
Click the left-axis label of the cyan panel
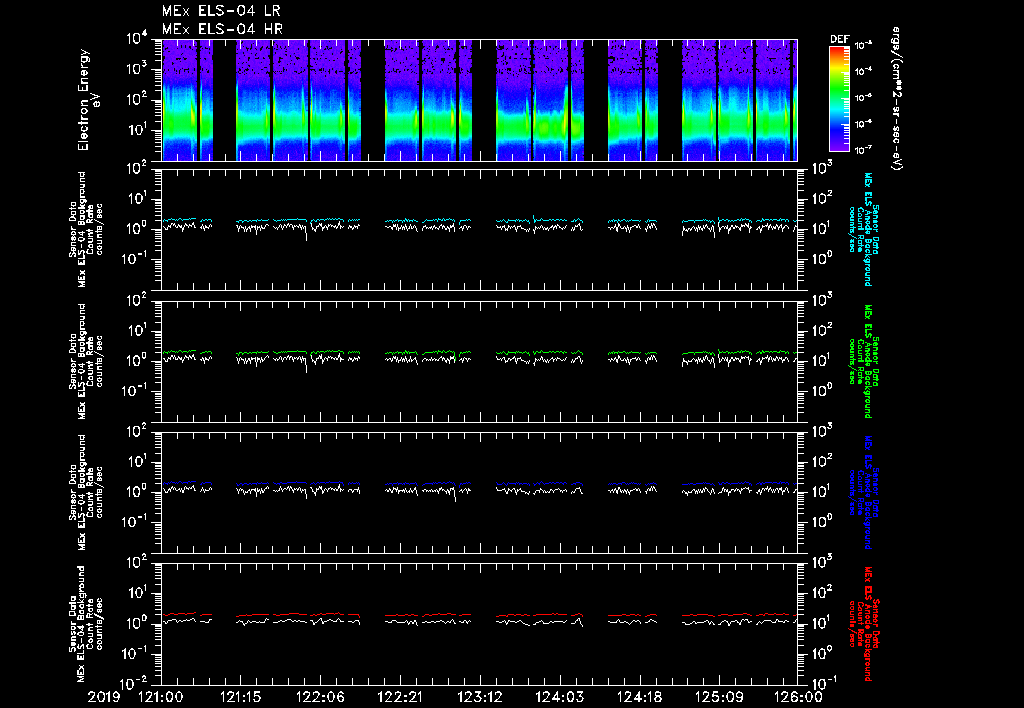[86, 229]
